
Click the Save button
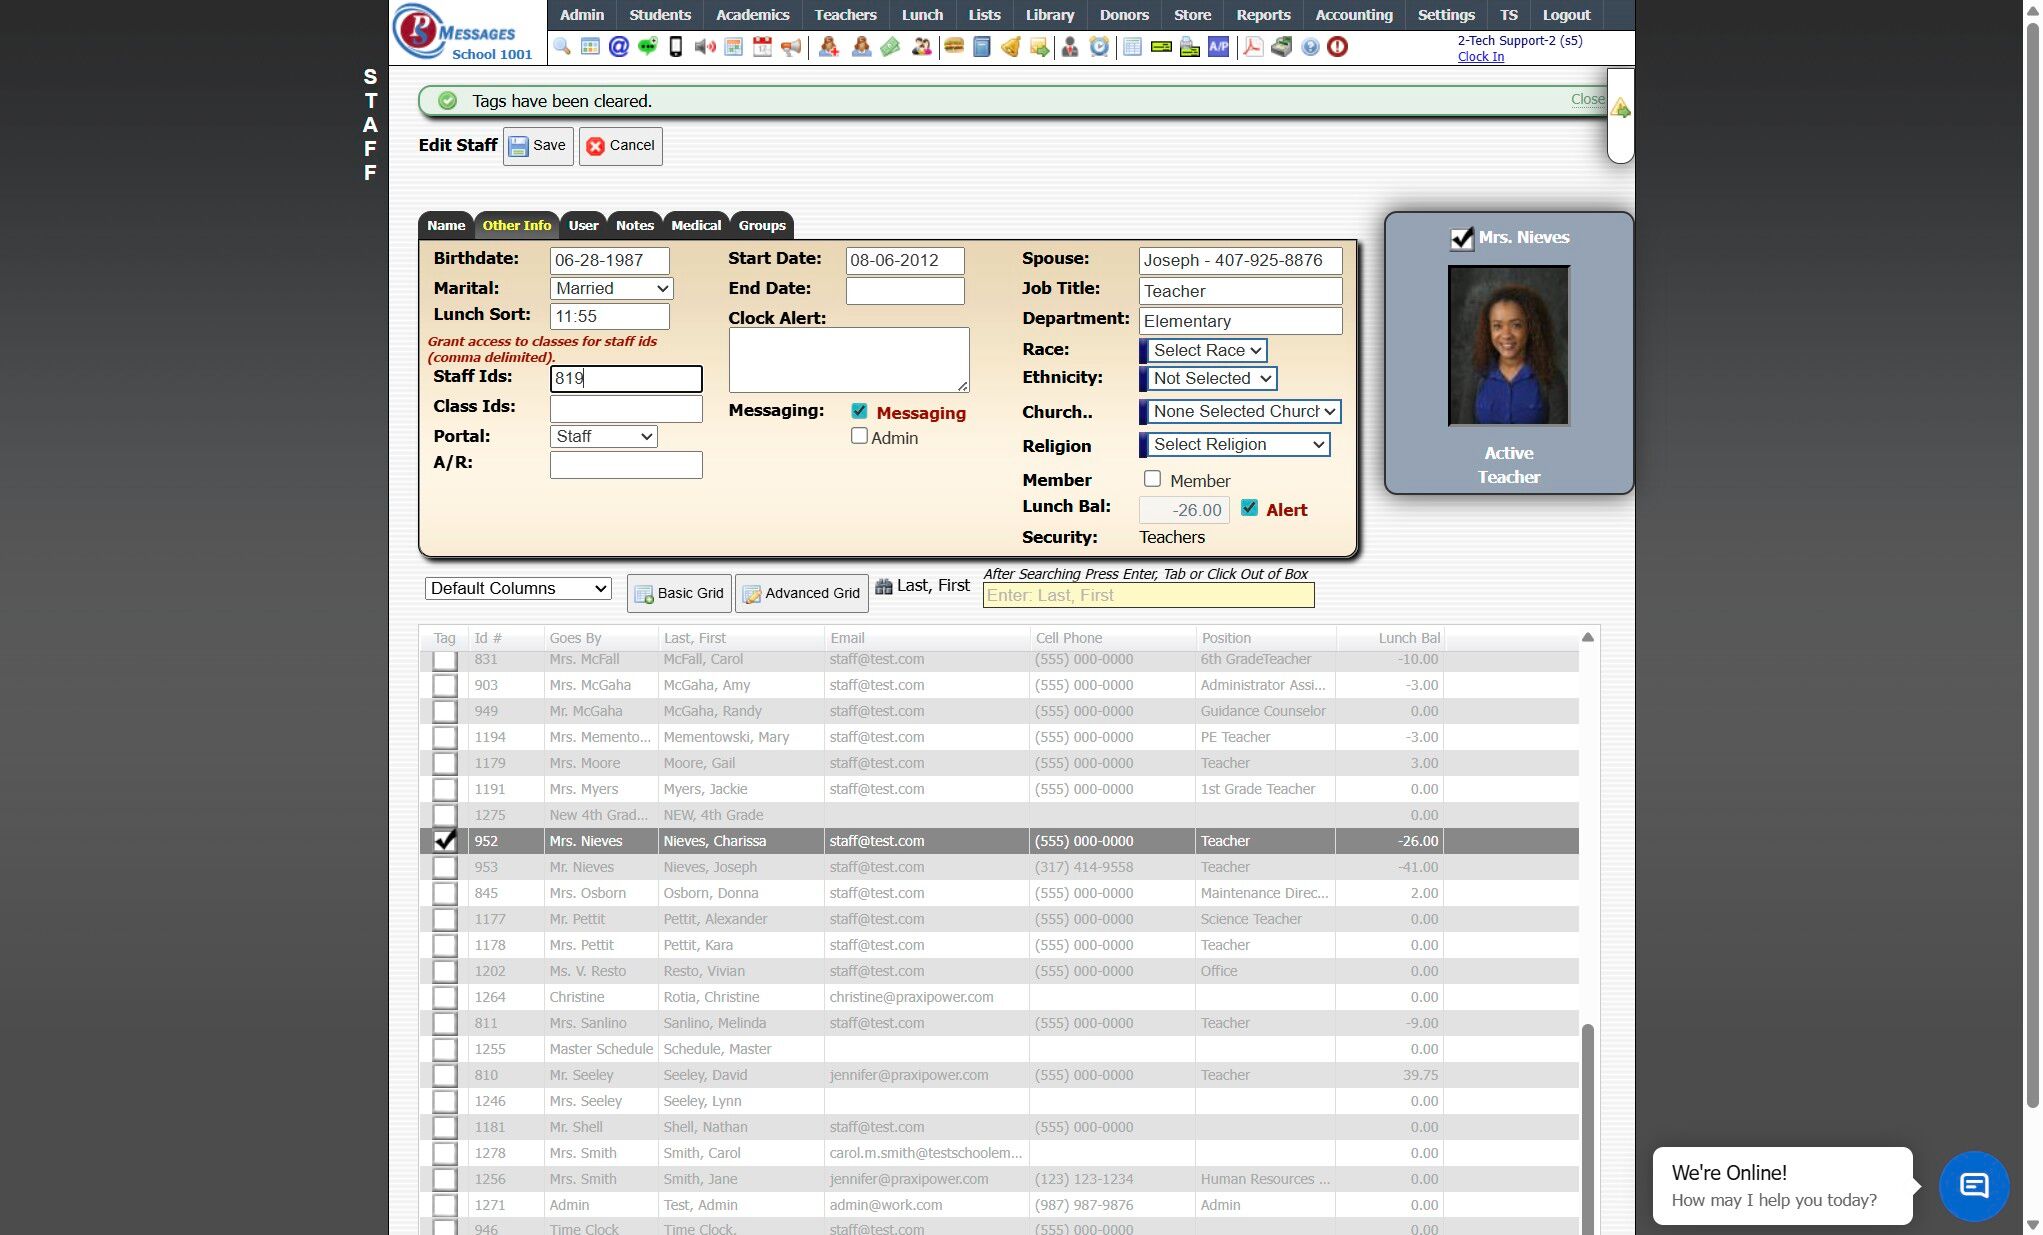click(x=538, y=146)
